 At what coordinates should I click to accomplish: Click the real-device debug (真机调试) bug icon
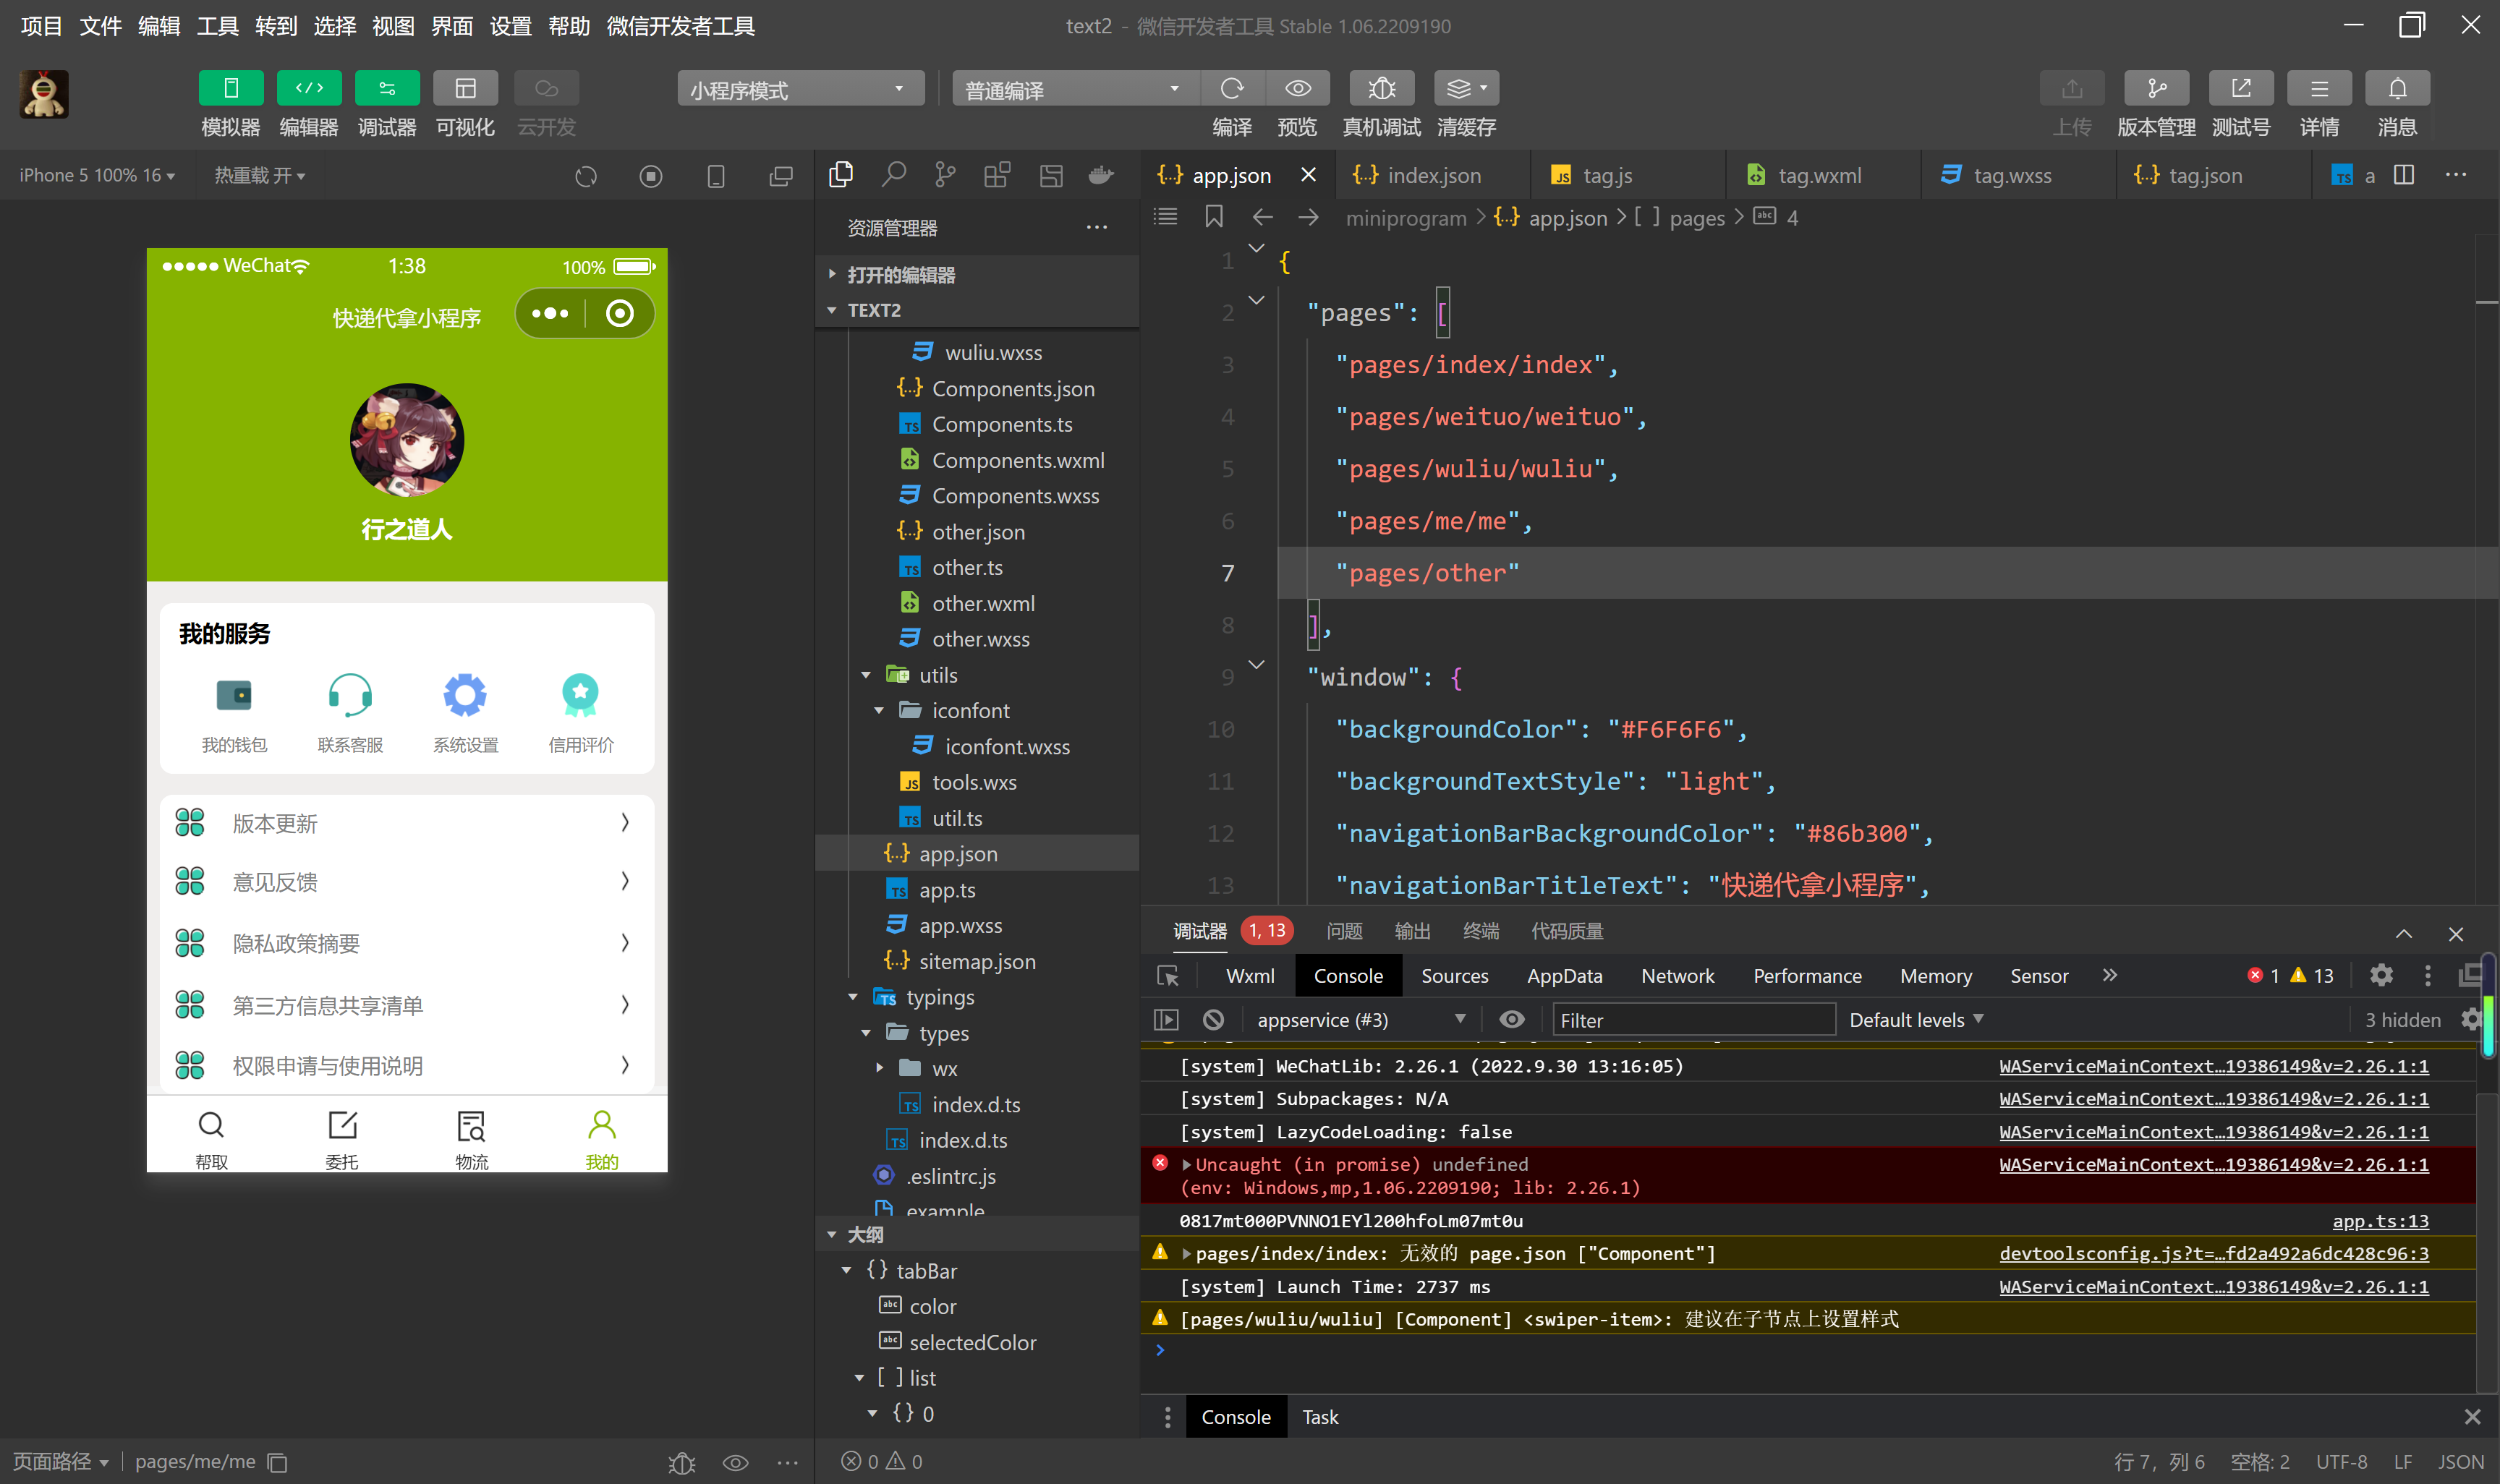1381,88
